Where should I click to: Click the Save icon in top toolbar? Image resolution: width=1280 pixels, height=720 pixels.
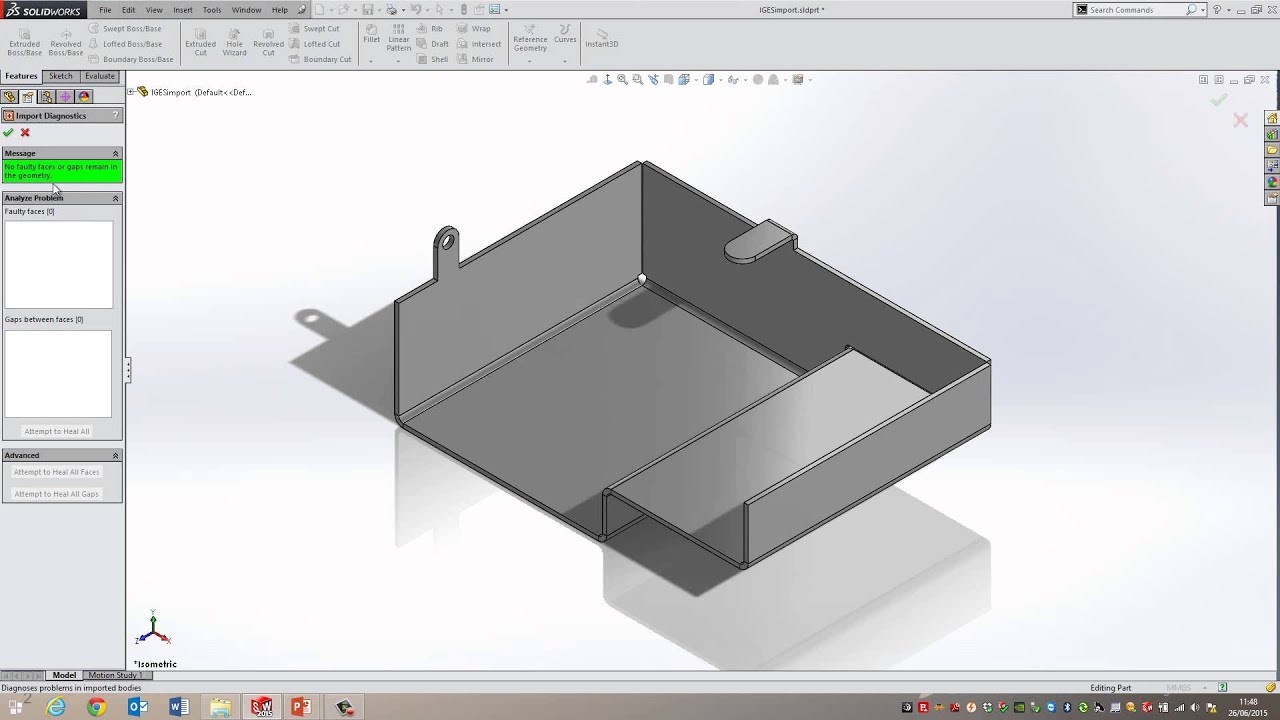(369, 10)
